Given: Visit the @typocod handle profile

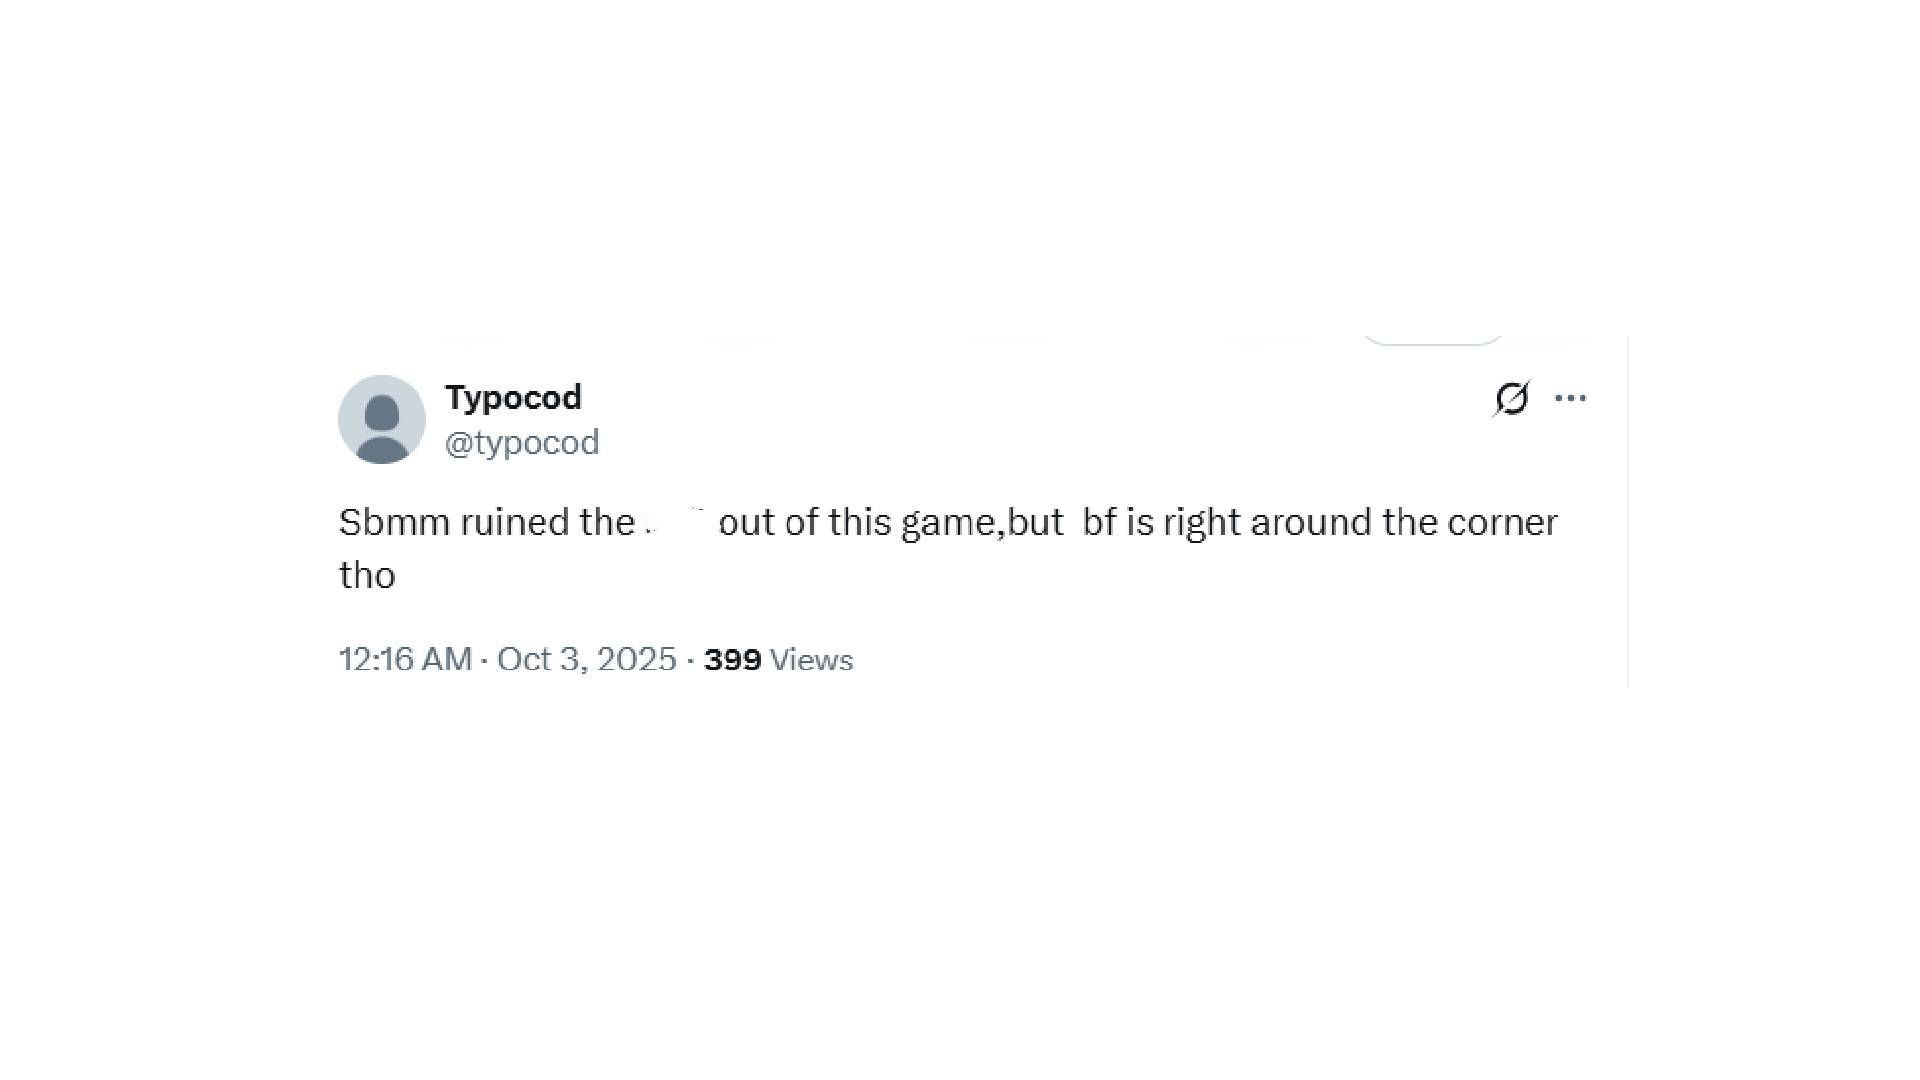Looking at the screenshot, I should [522, 442].
